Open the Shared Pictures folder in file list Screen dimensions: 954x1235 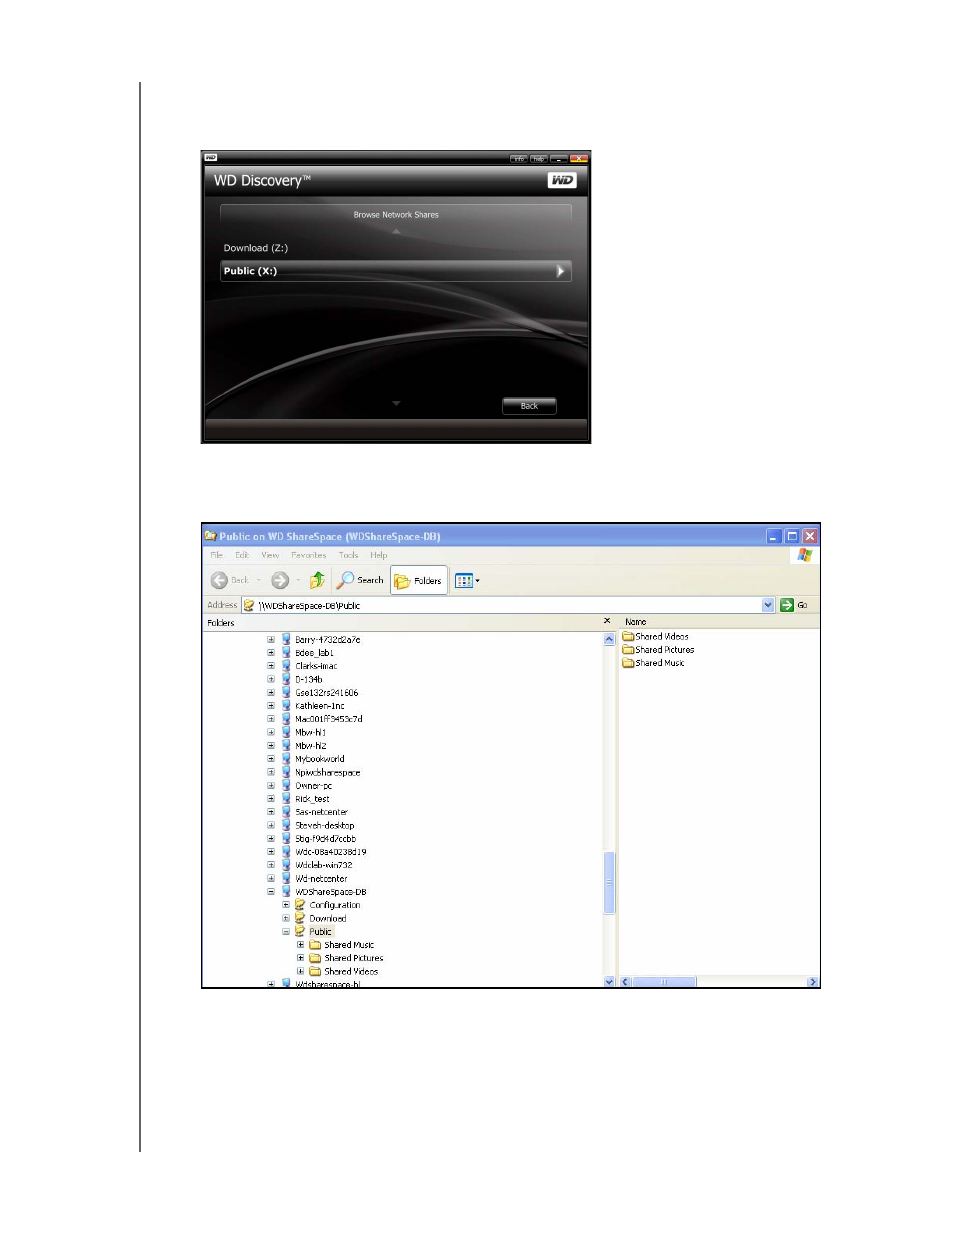coord(658,650)
